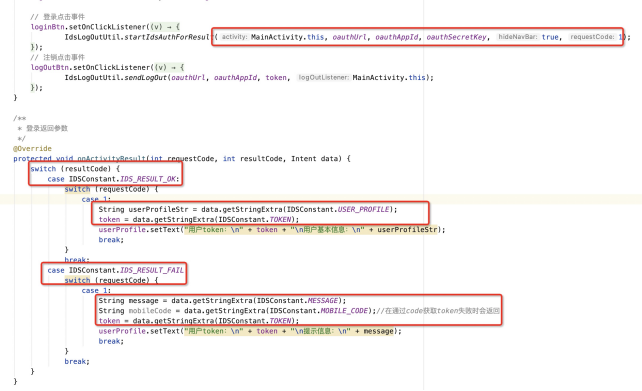Click the Javadoc text "登录返回参数"
The height and width of the screenshot is (391, 642).
coord(47,129)
